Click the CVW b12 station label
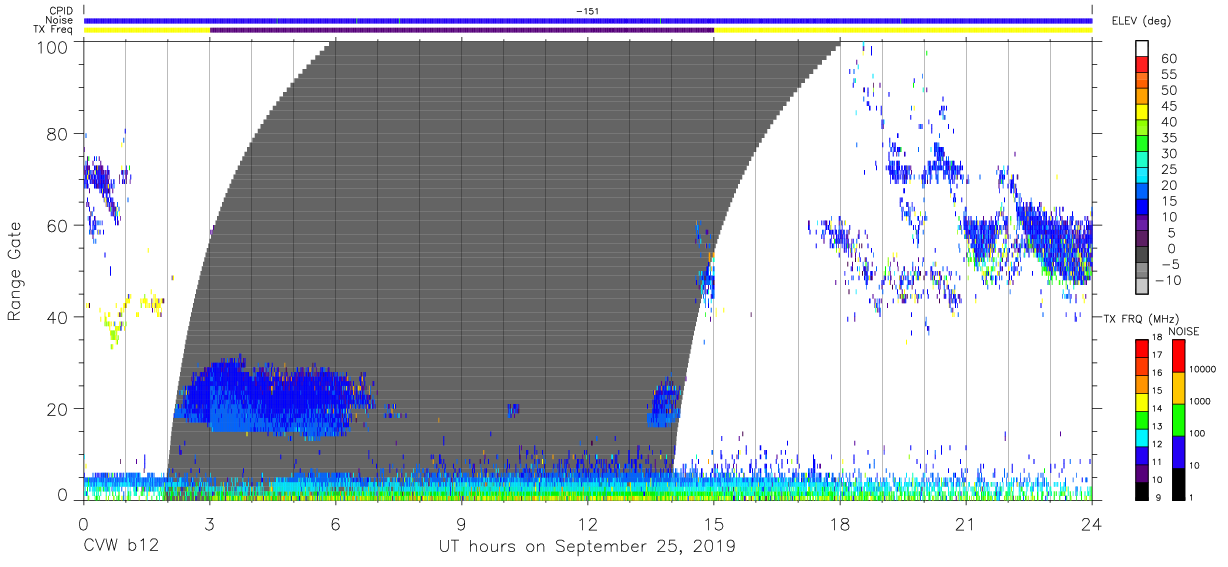 121,547
